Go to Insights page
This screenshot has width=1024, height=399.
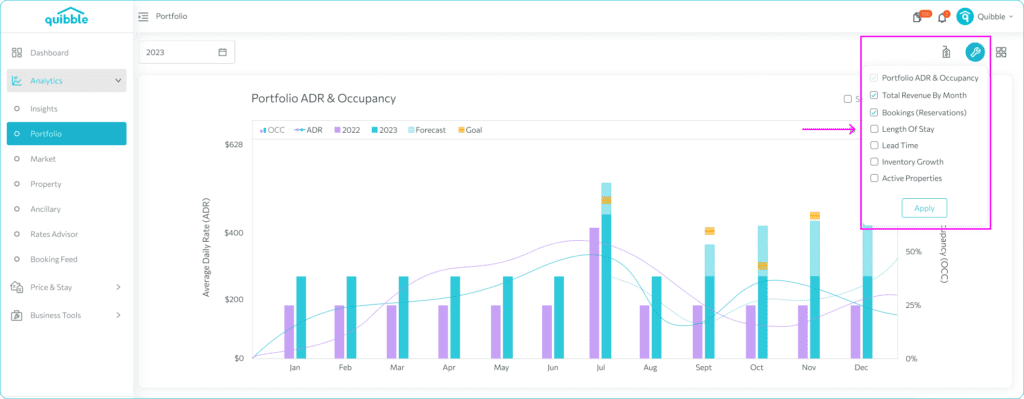point(44,108)
